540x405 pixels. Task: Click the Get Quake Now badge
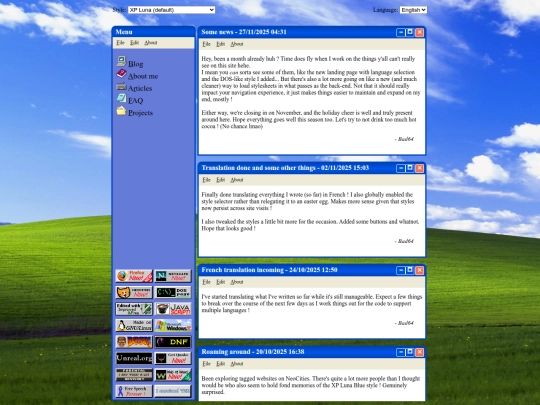click(173, 359)
